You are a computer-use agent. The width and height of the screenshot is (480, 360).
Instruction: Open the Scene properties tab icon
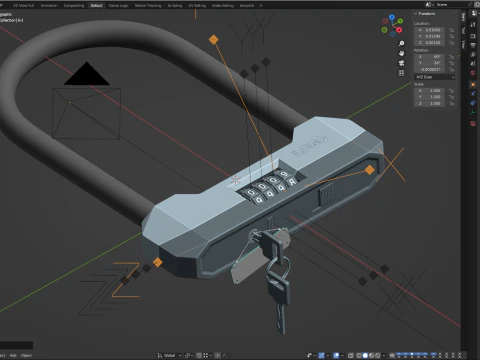[x=473, y=63]
